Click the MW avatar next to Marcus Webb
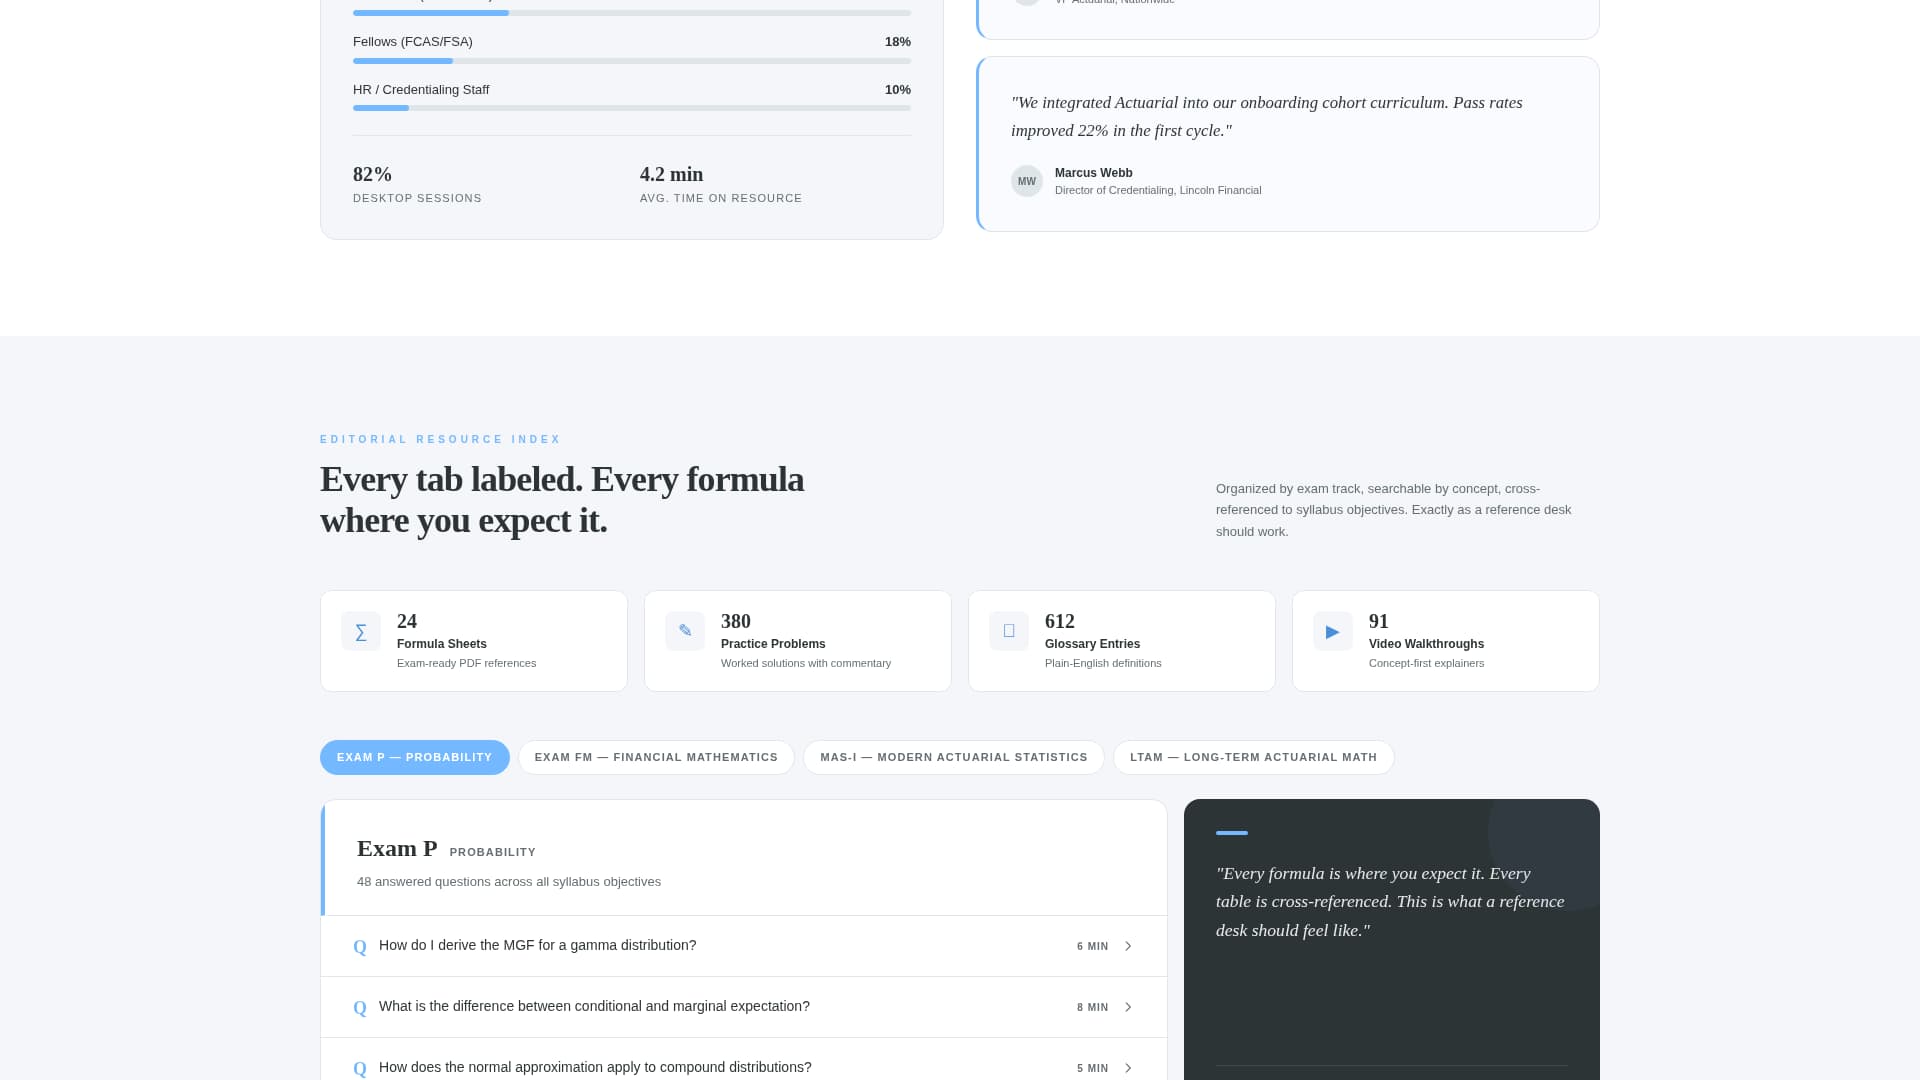The height and width of the screenshot is (1080, 1920). (x=1027, y=181)
